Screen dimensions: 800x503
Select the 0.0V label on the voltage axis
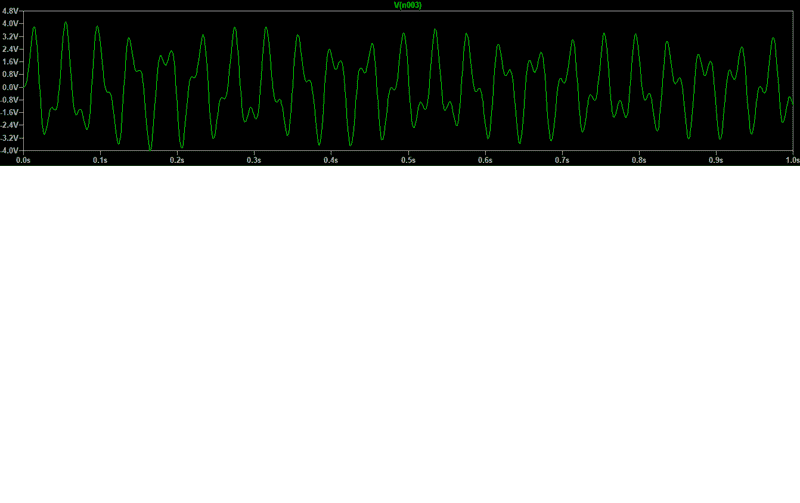coord(11,87)
